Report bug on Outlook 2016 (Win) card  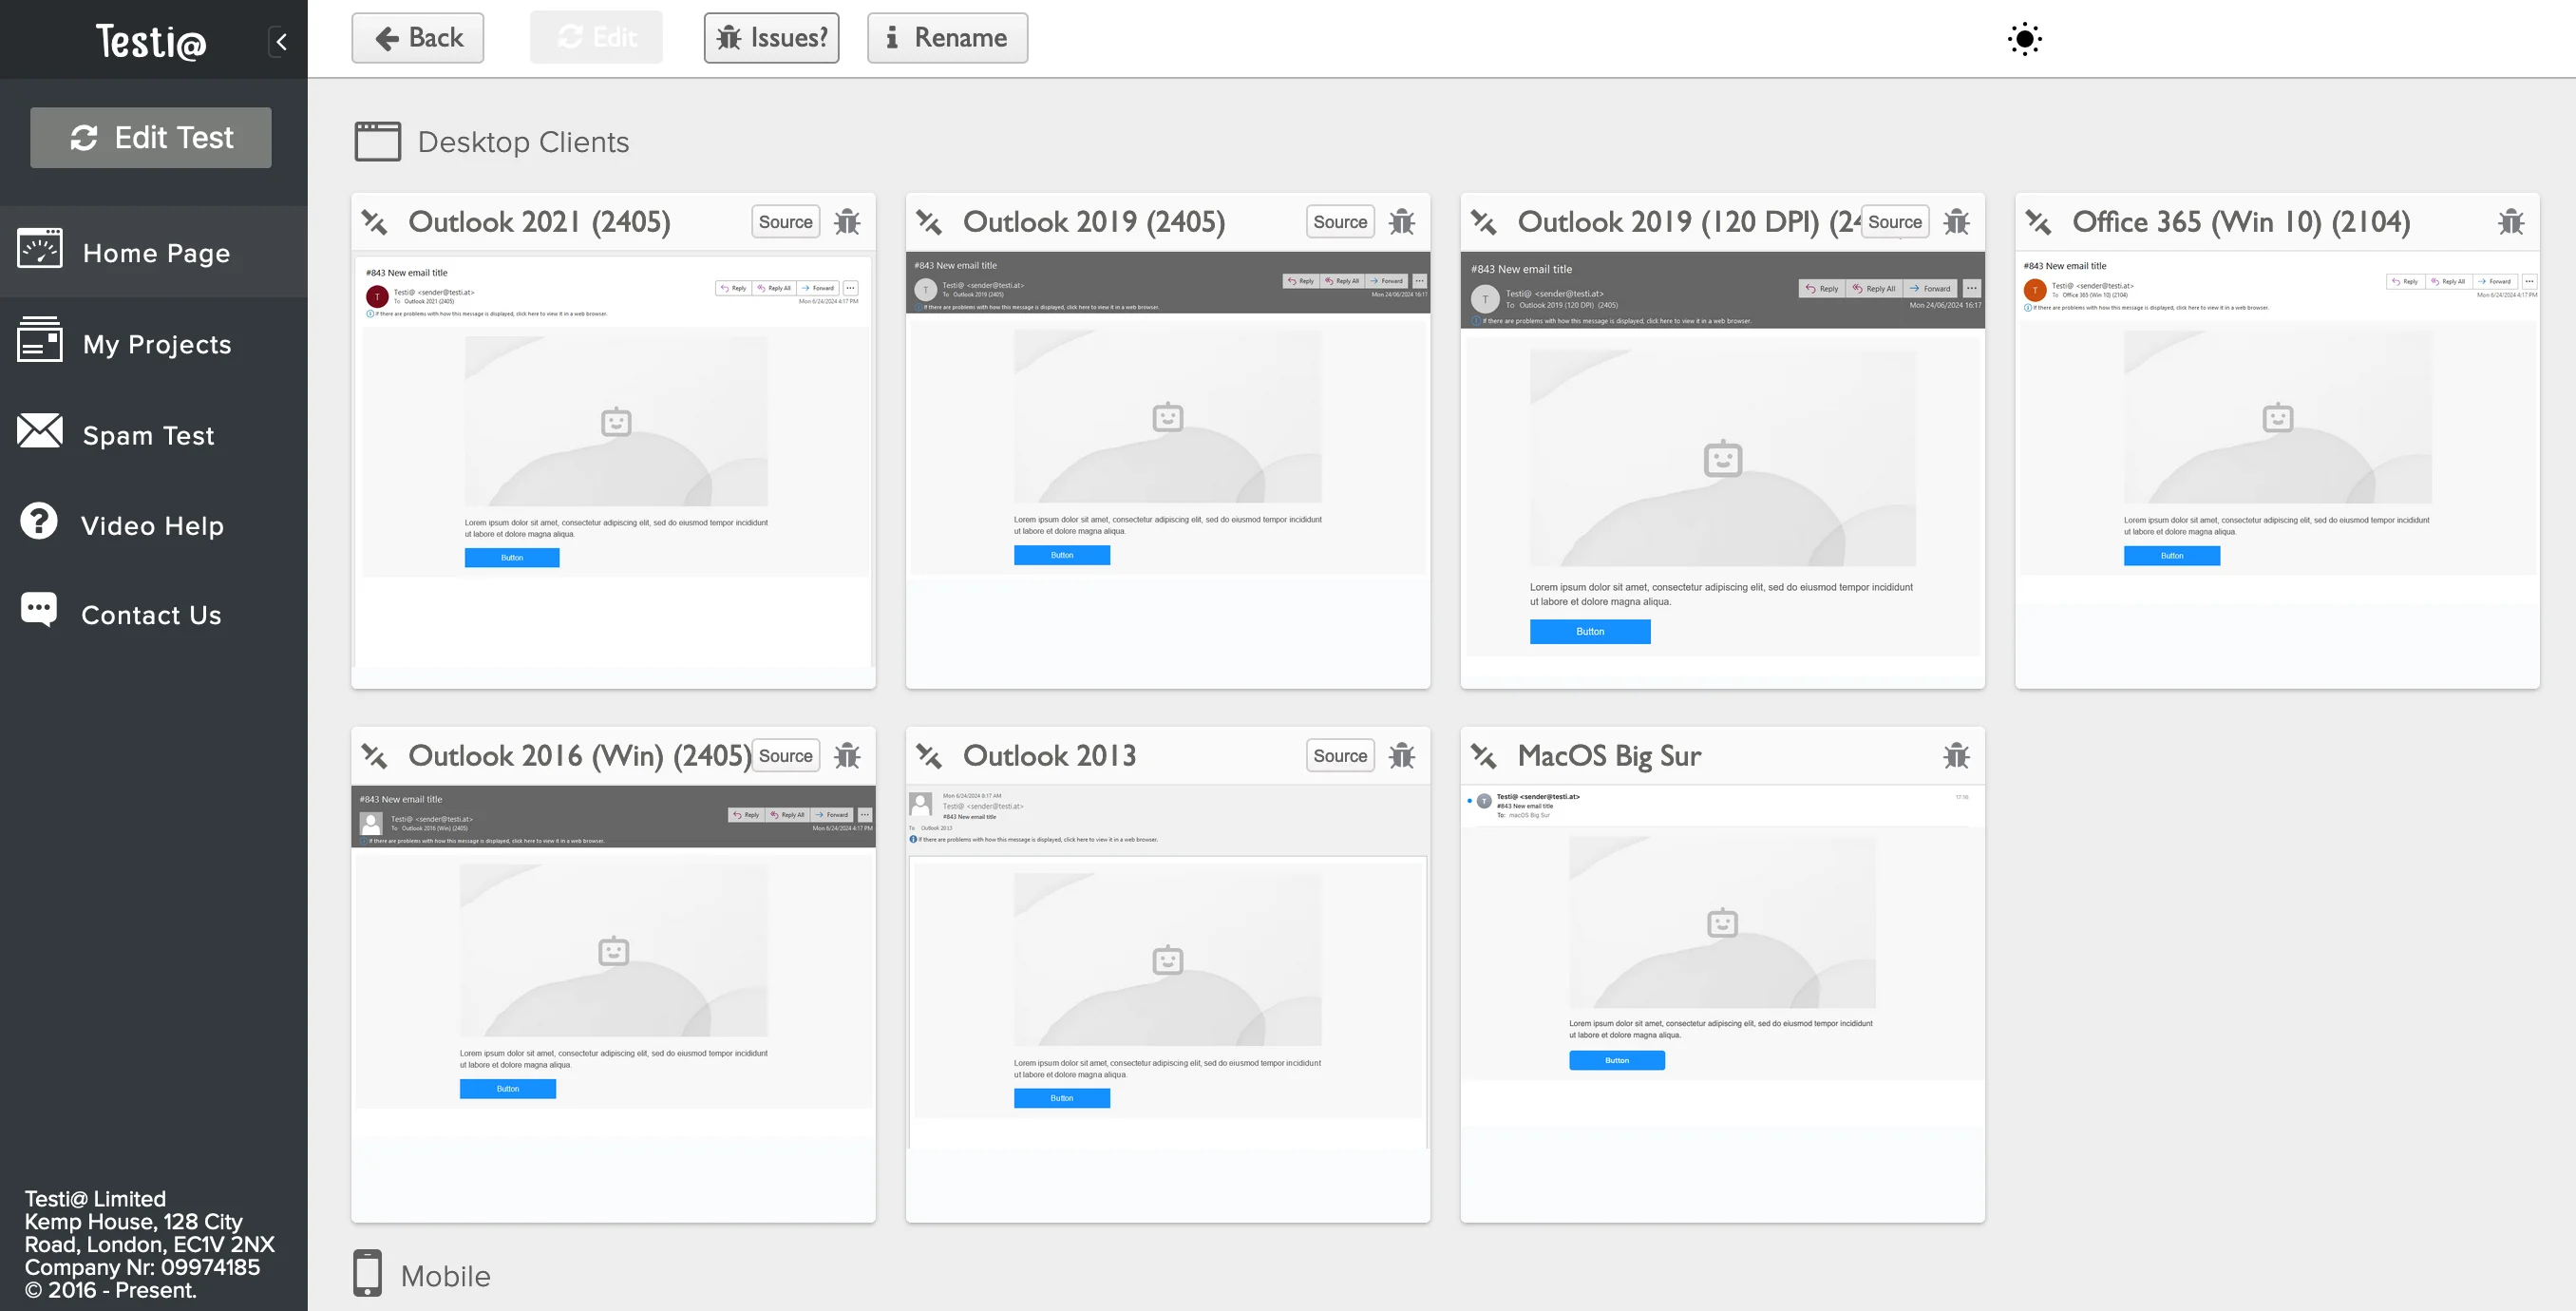847,756
